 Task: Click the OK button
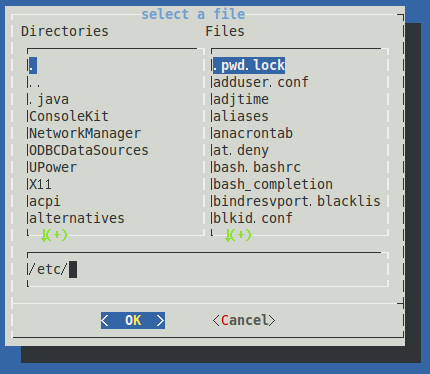[x=133, y=320]
